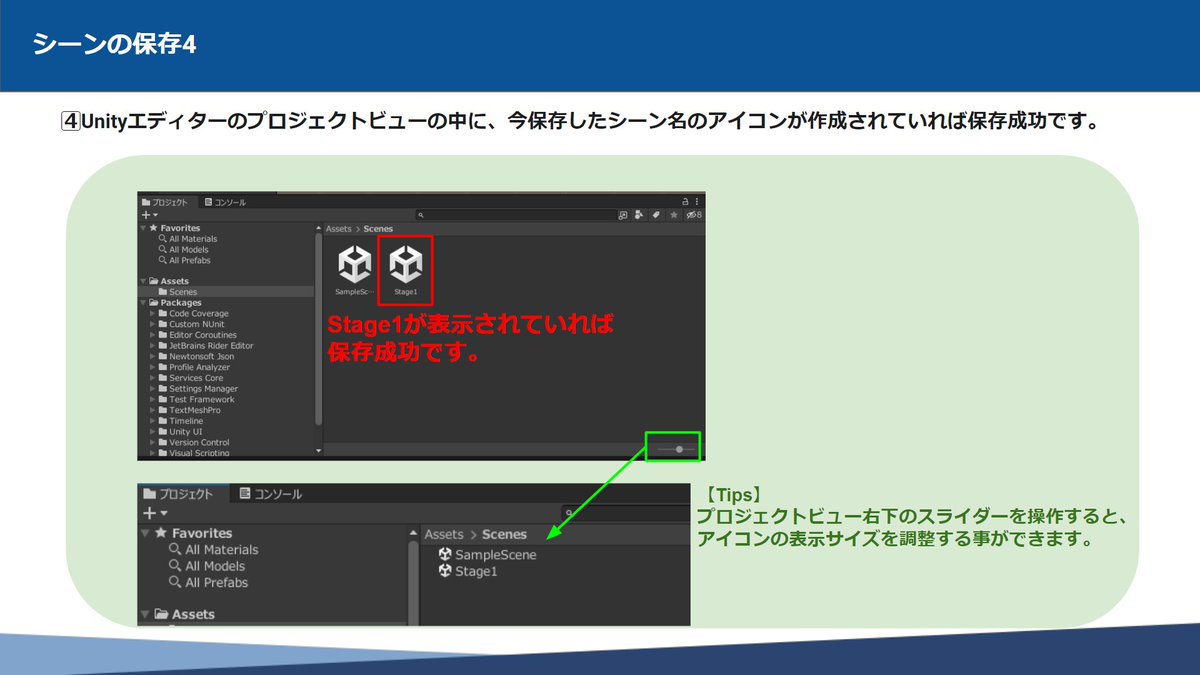Select the Timeline package folder
The image size is (1200, 675).
(181, 421)
